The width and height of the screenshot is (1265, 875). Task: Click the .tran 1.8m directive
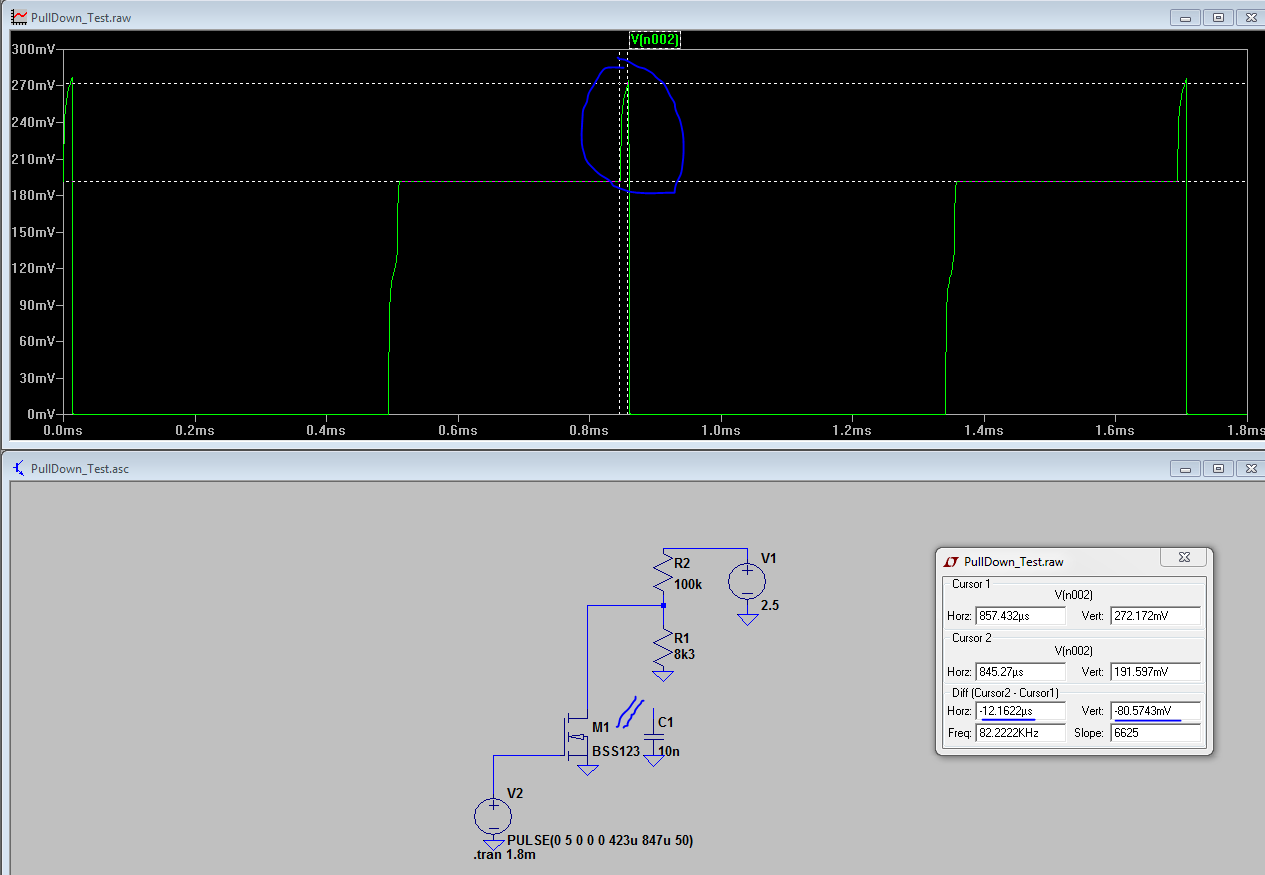[504, 856]
